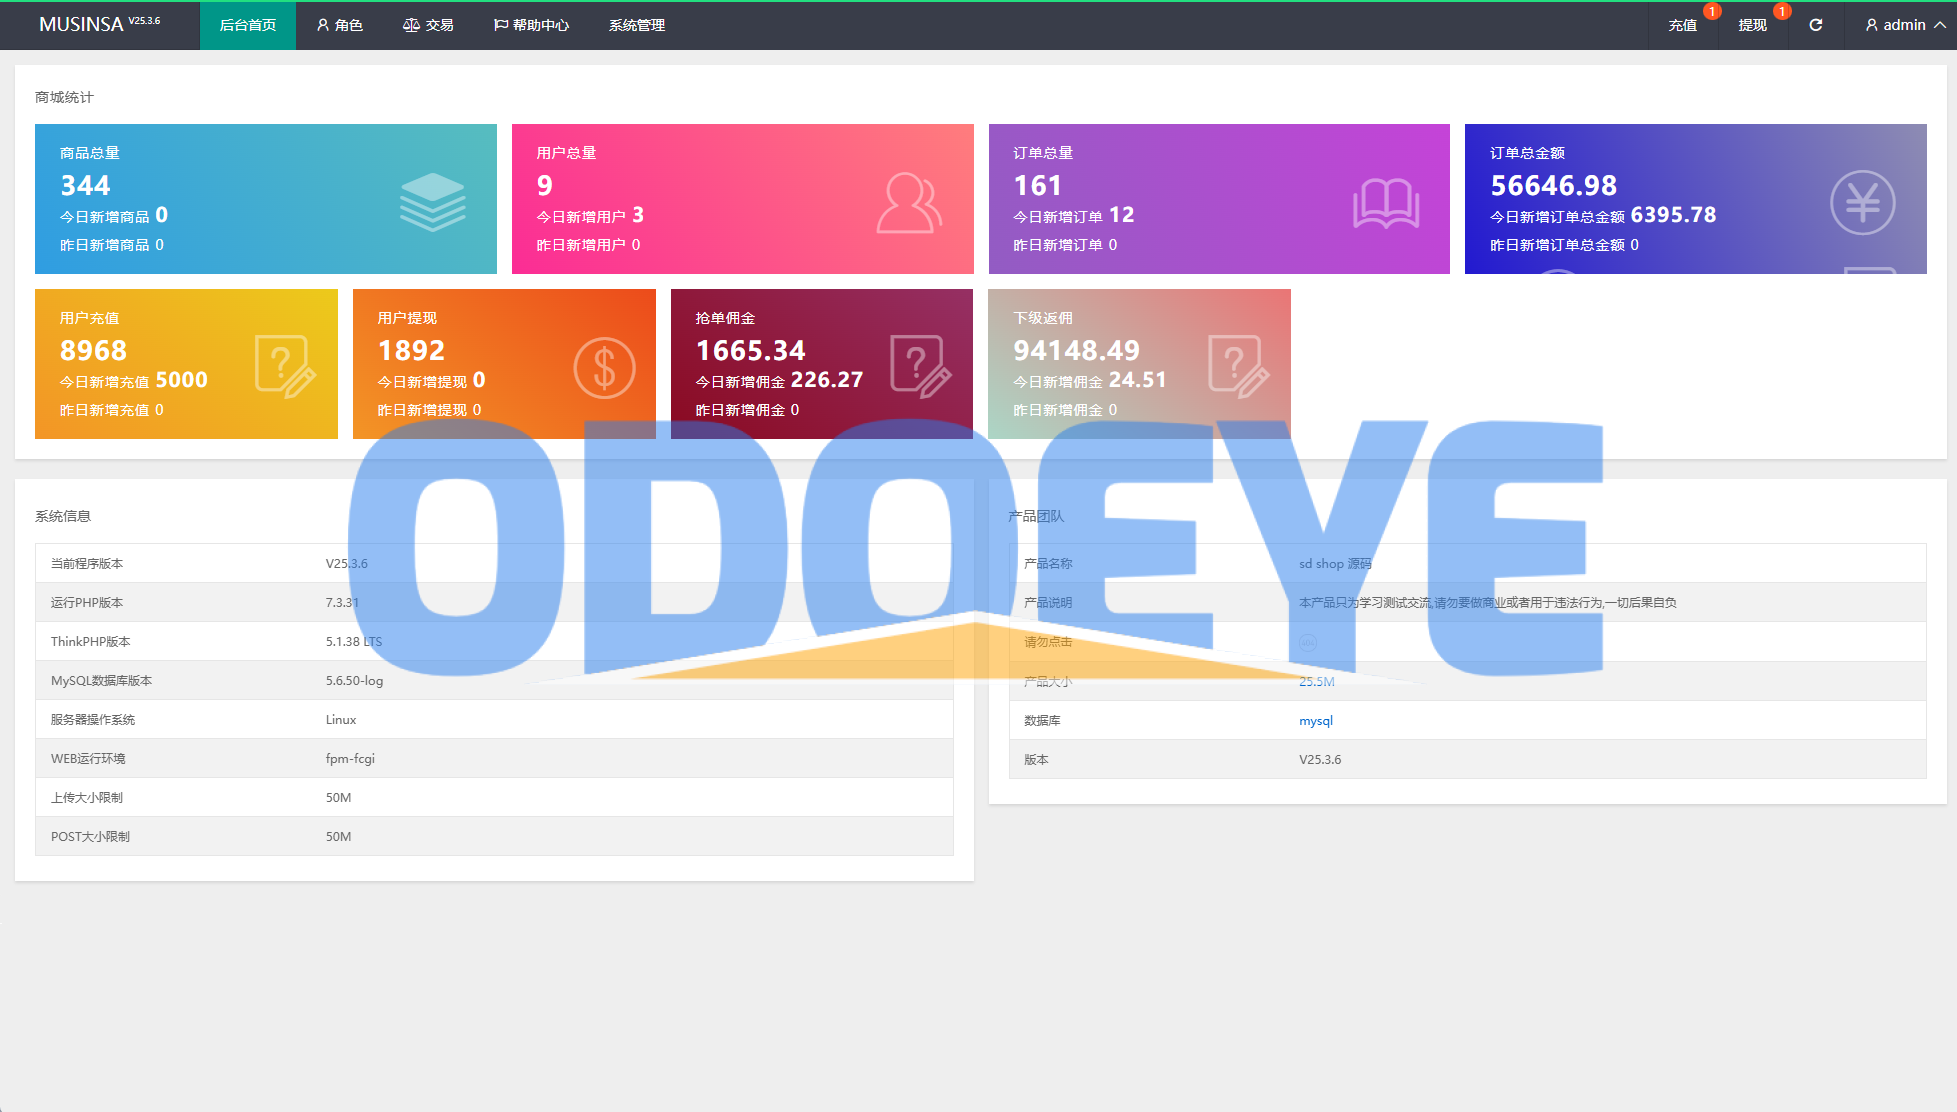Click the edit icon on 用户充值 card
The image size is (1957, 1112).
[284, 367]
